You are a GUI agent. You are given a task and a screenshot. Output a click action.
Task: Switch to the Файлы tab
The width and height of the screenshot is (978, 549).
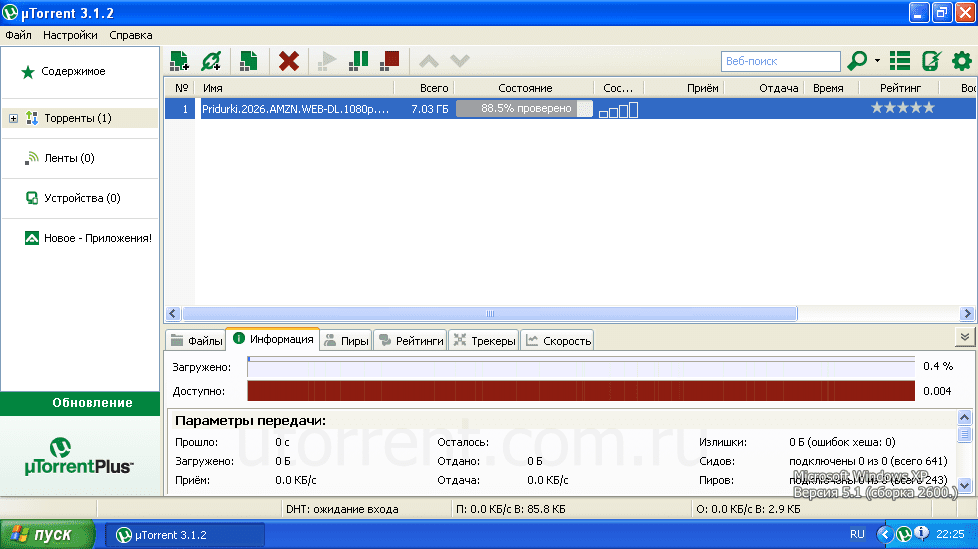[196, 341]
